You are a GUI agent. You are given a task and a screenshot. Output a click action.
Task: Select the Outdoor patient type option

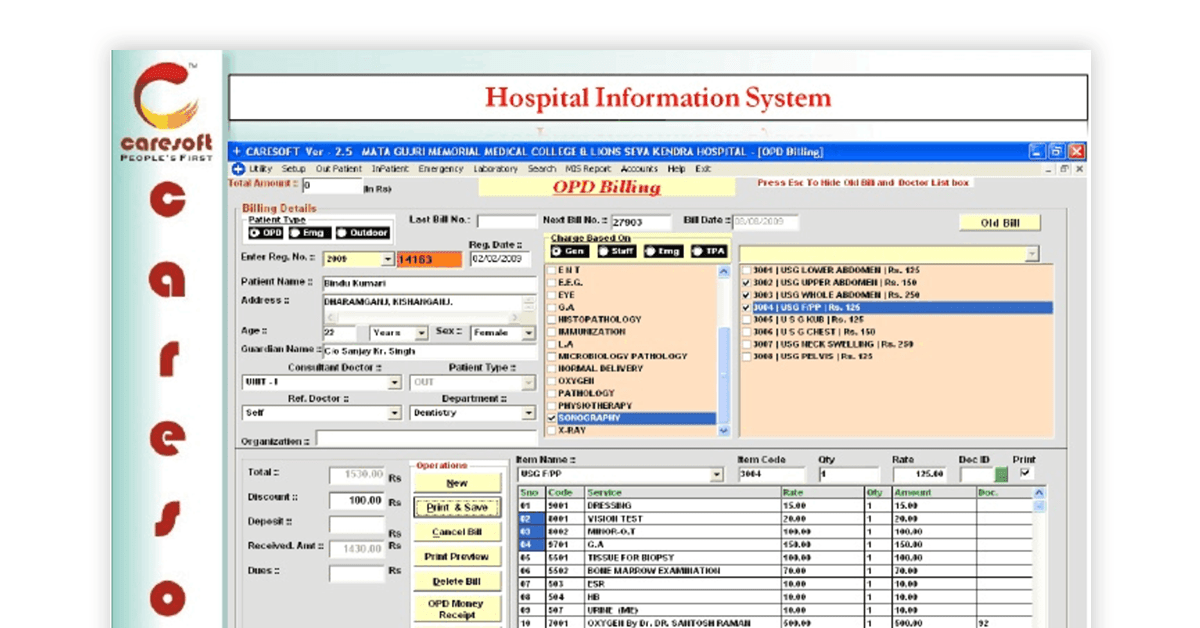tap(362, 233)
